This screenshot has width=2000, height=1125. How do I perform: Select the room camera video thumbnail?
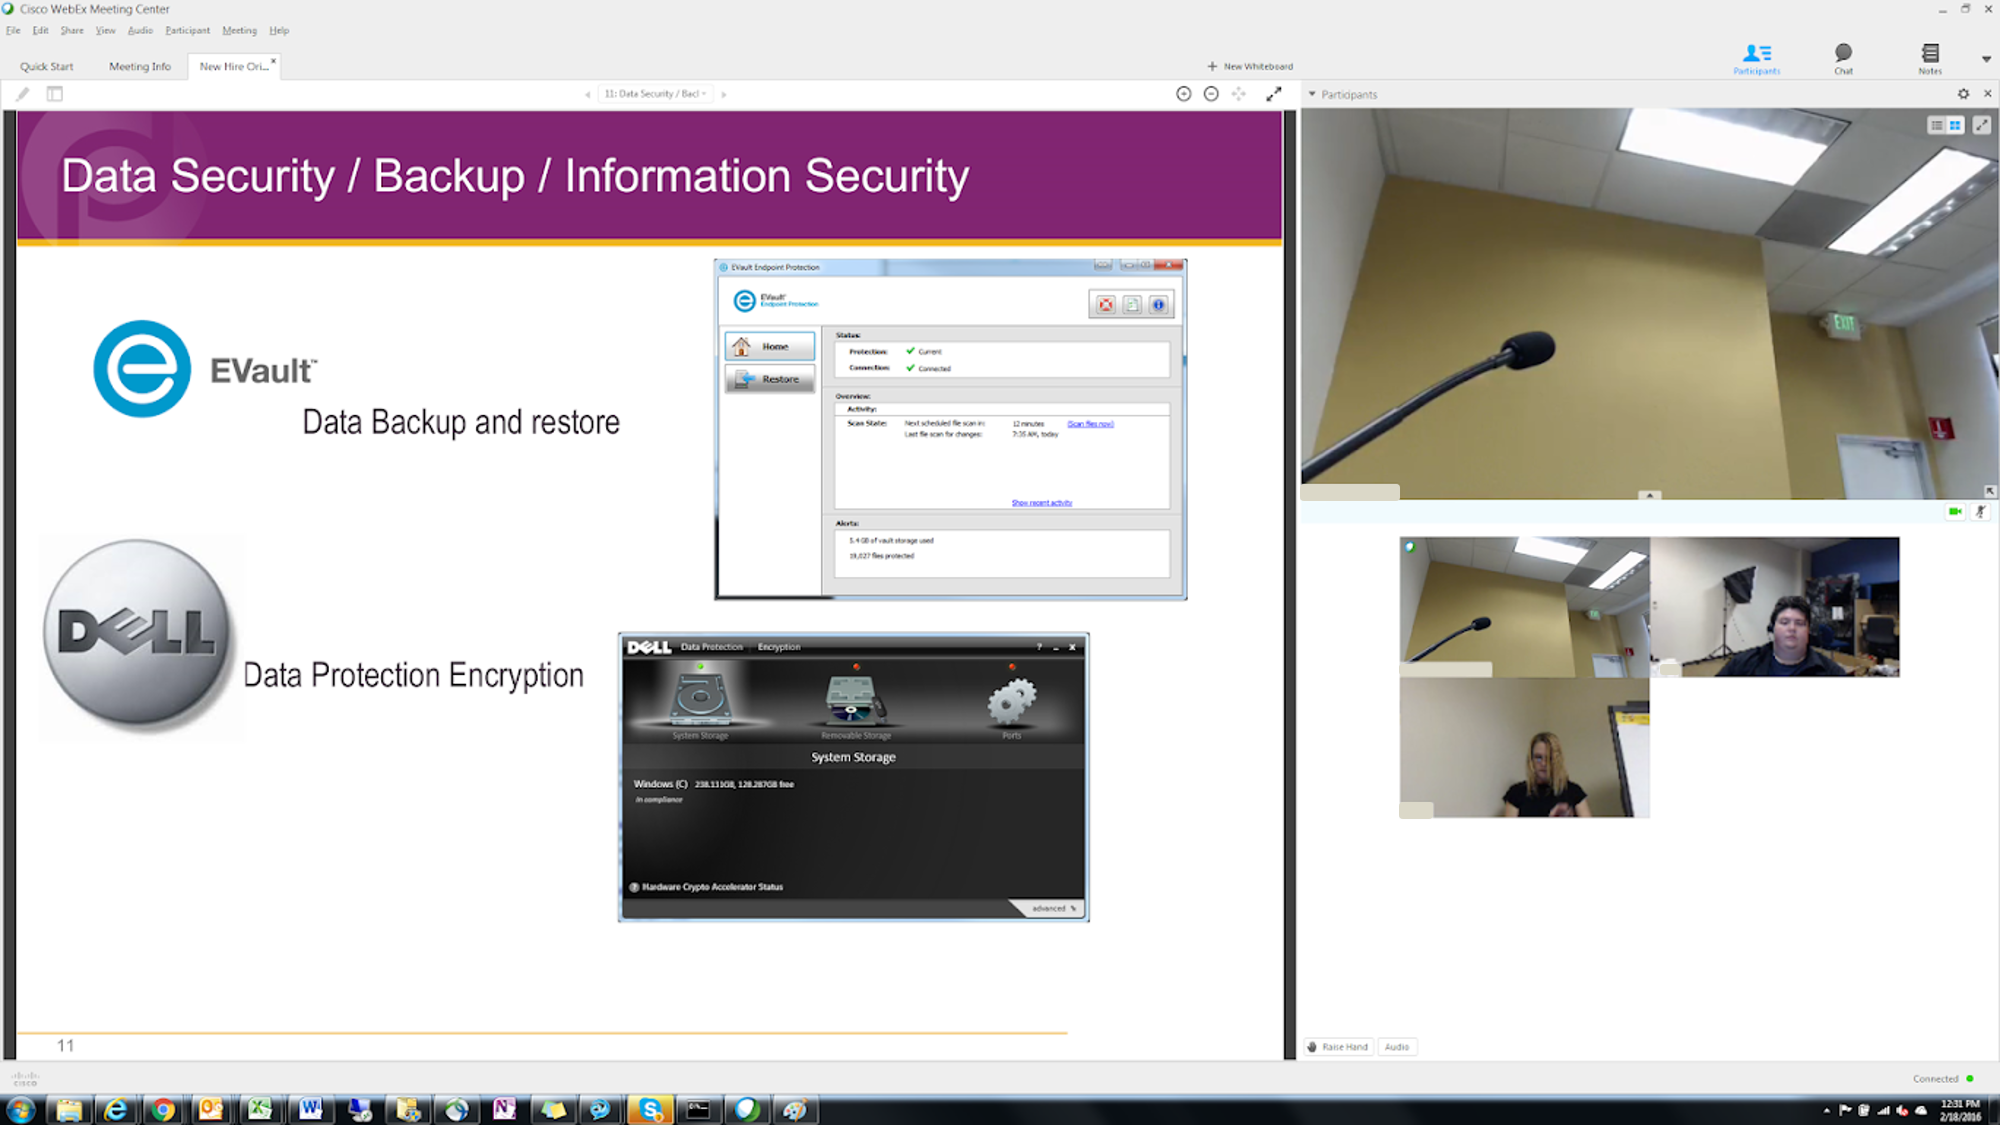tap(1524, 607)
